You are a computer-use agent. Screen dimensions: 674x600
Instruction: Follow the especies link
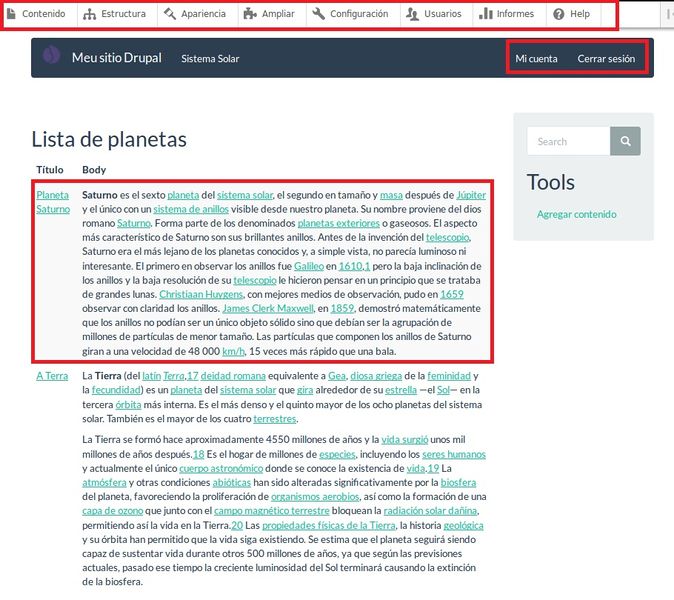coord(337,455)
